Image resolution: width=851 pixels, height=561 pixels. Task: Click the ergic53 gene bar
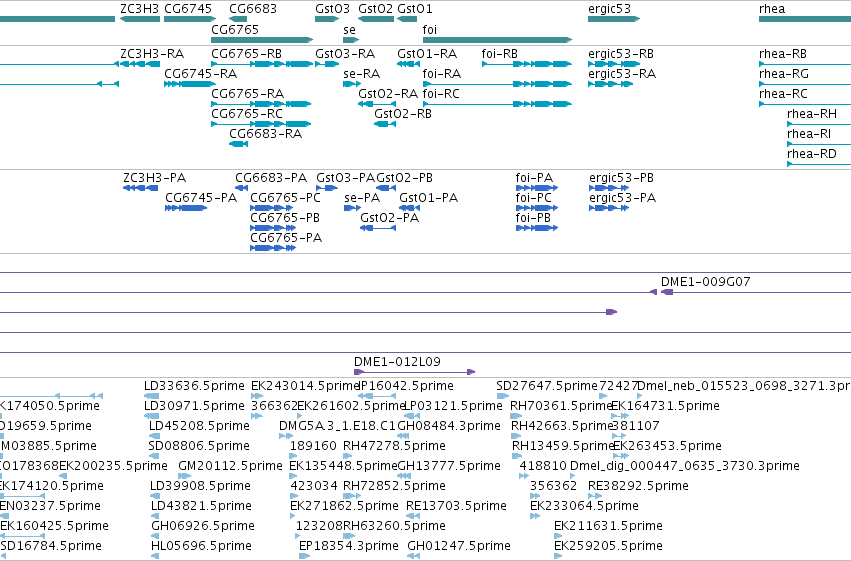tap(614, 19)
